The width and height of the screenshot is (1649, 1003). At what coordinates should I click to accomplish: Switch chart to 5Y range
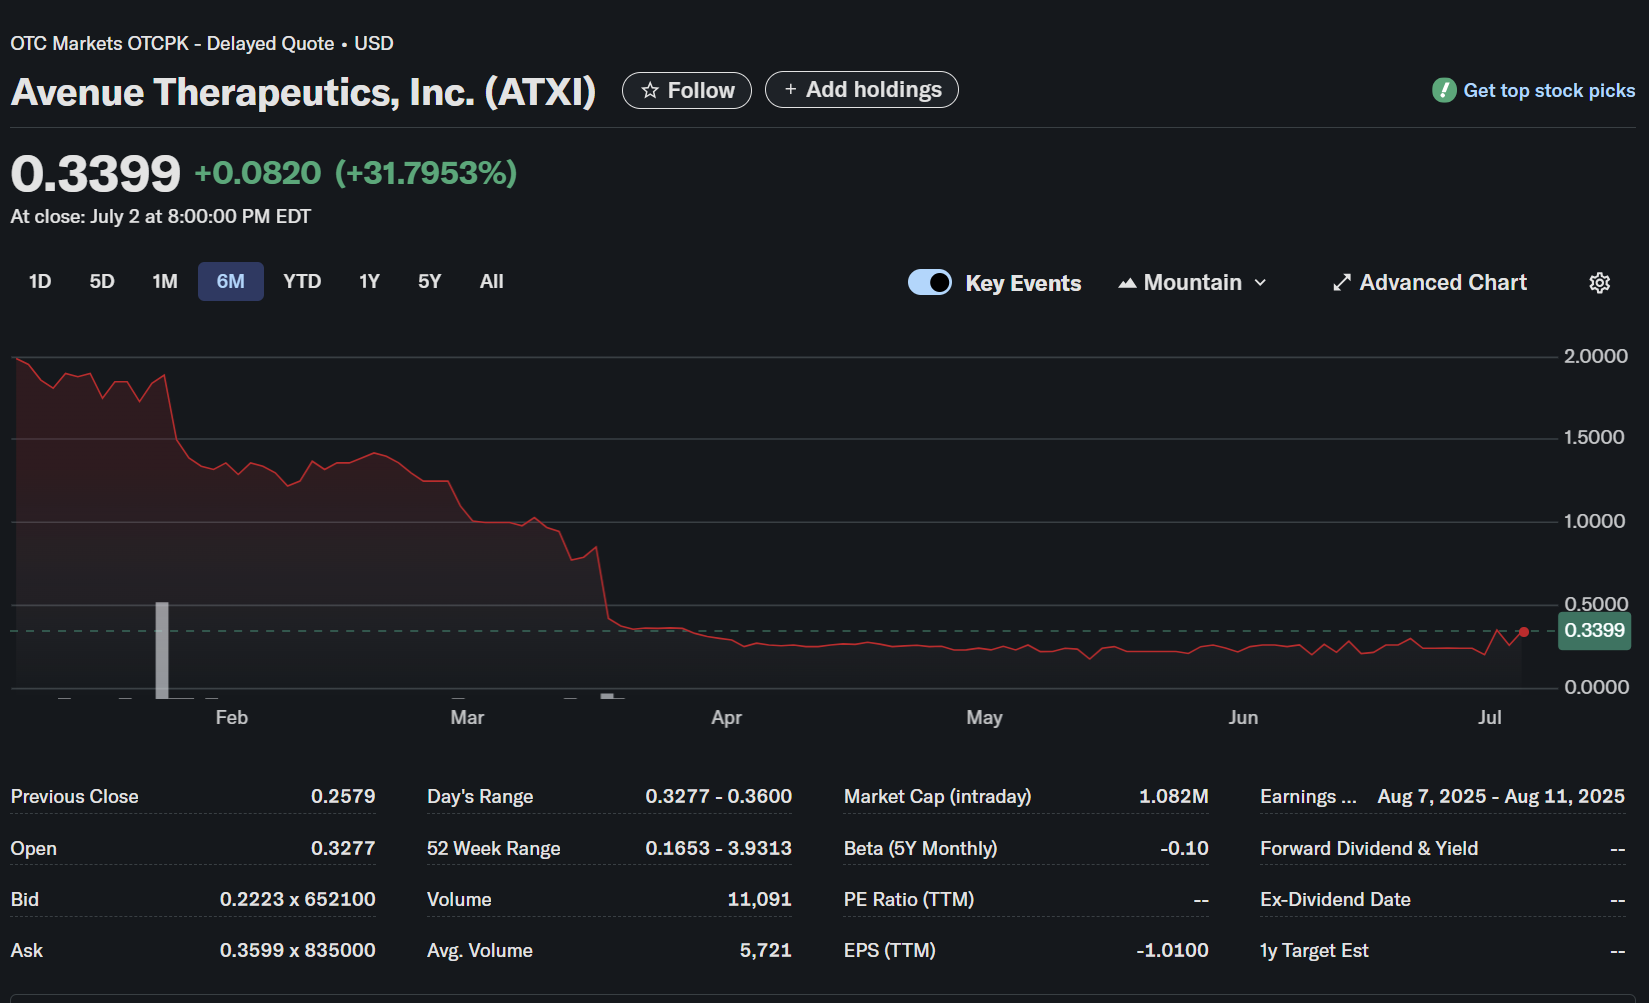430,282
